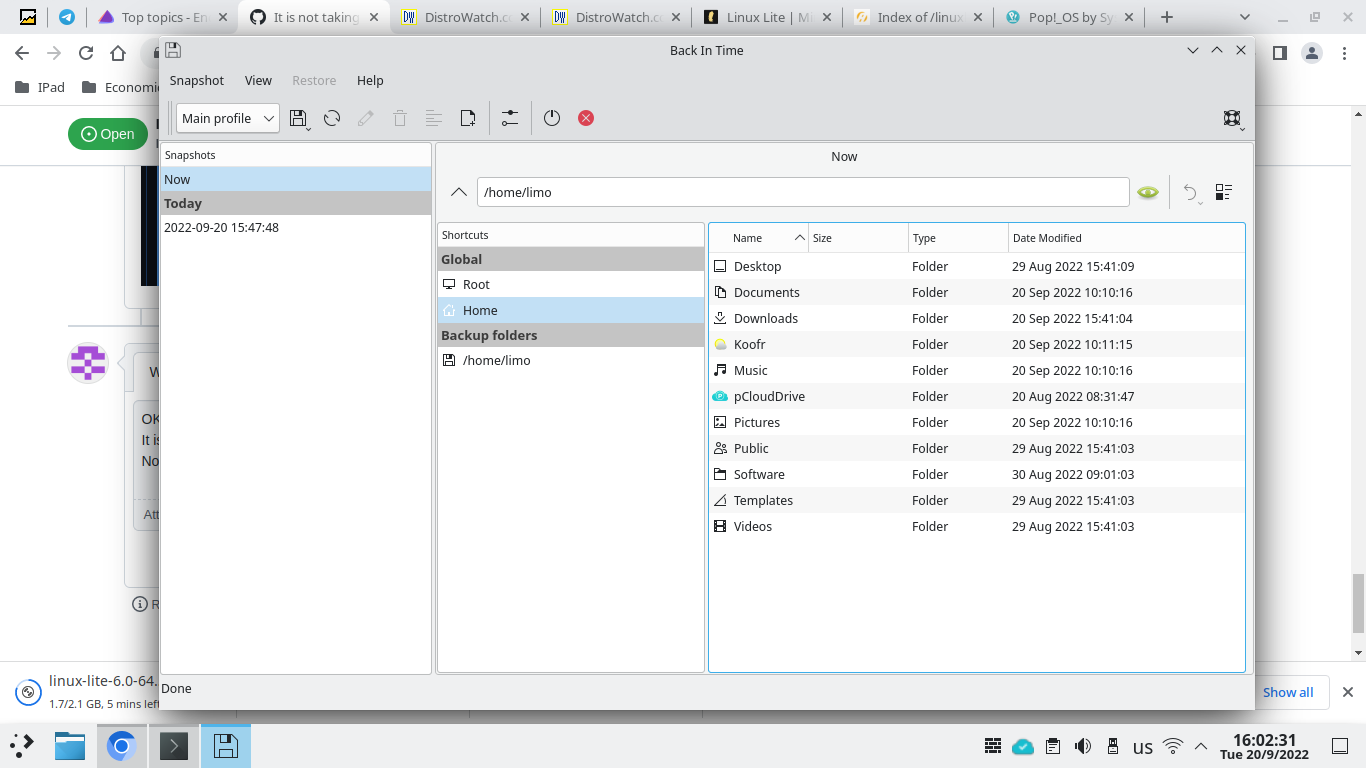Select the Koofr folder row
1366x768 pixels.
coord(977,344)
